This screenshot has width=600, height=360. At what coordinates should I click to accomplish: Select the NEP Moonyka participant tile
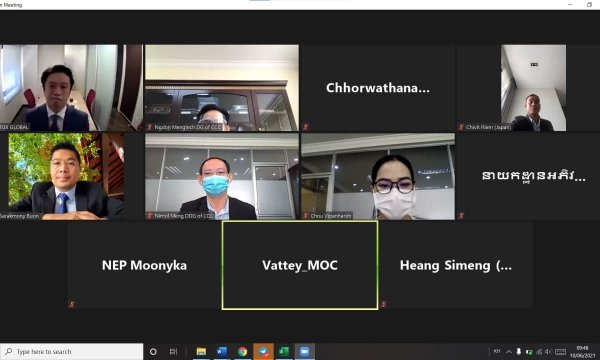[144, 265]
